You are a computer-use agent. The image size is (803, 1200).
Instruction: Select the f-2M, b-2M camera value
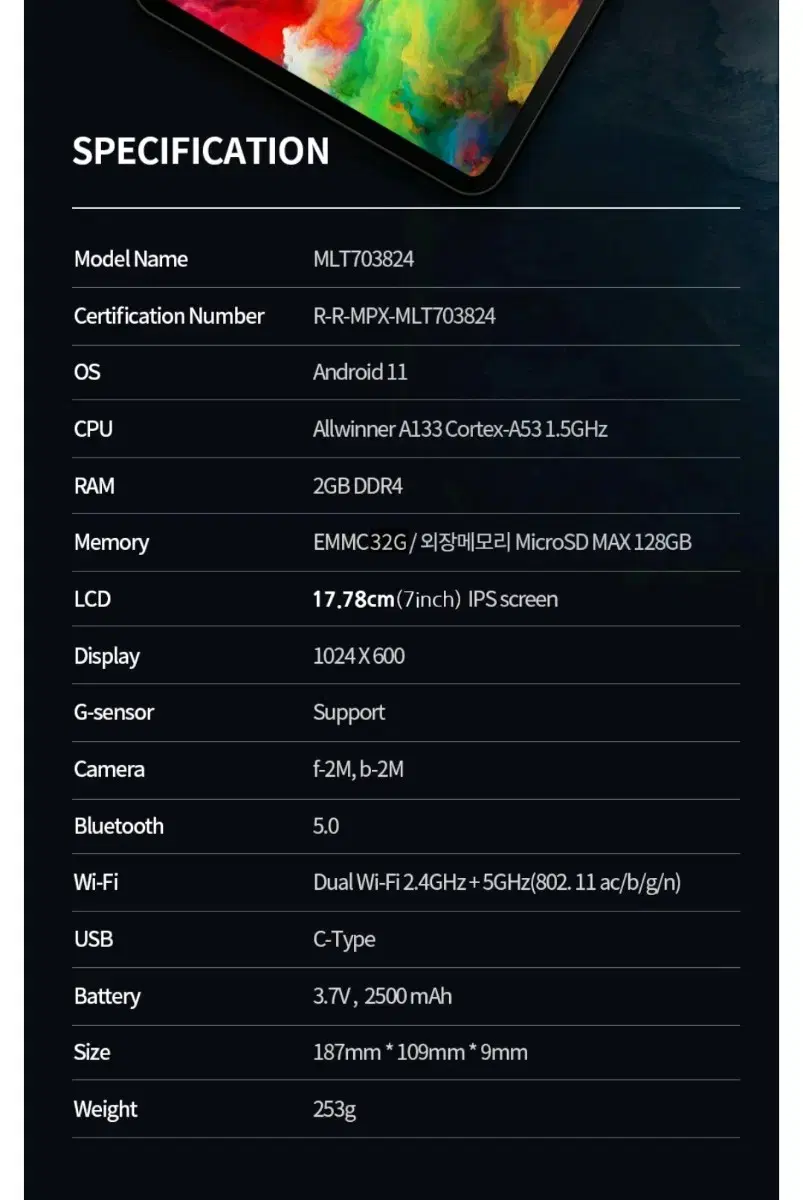[x=359, y=769]
